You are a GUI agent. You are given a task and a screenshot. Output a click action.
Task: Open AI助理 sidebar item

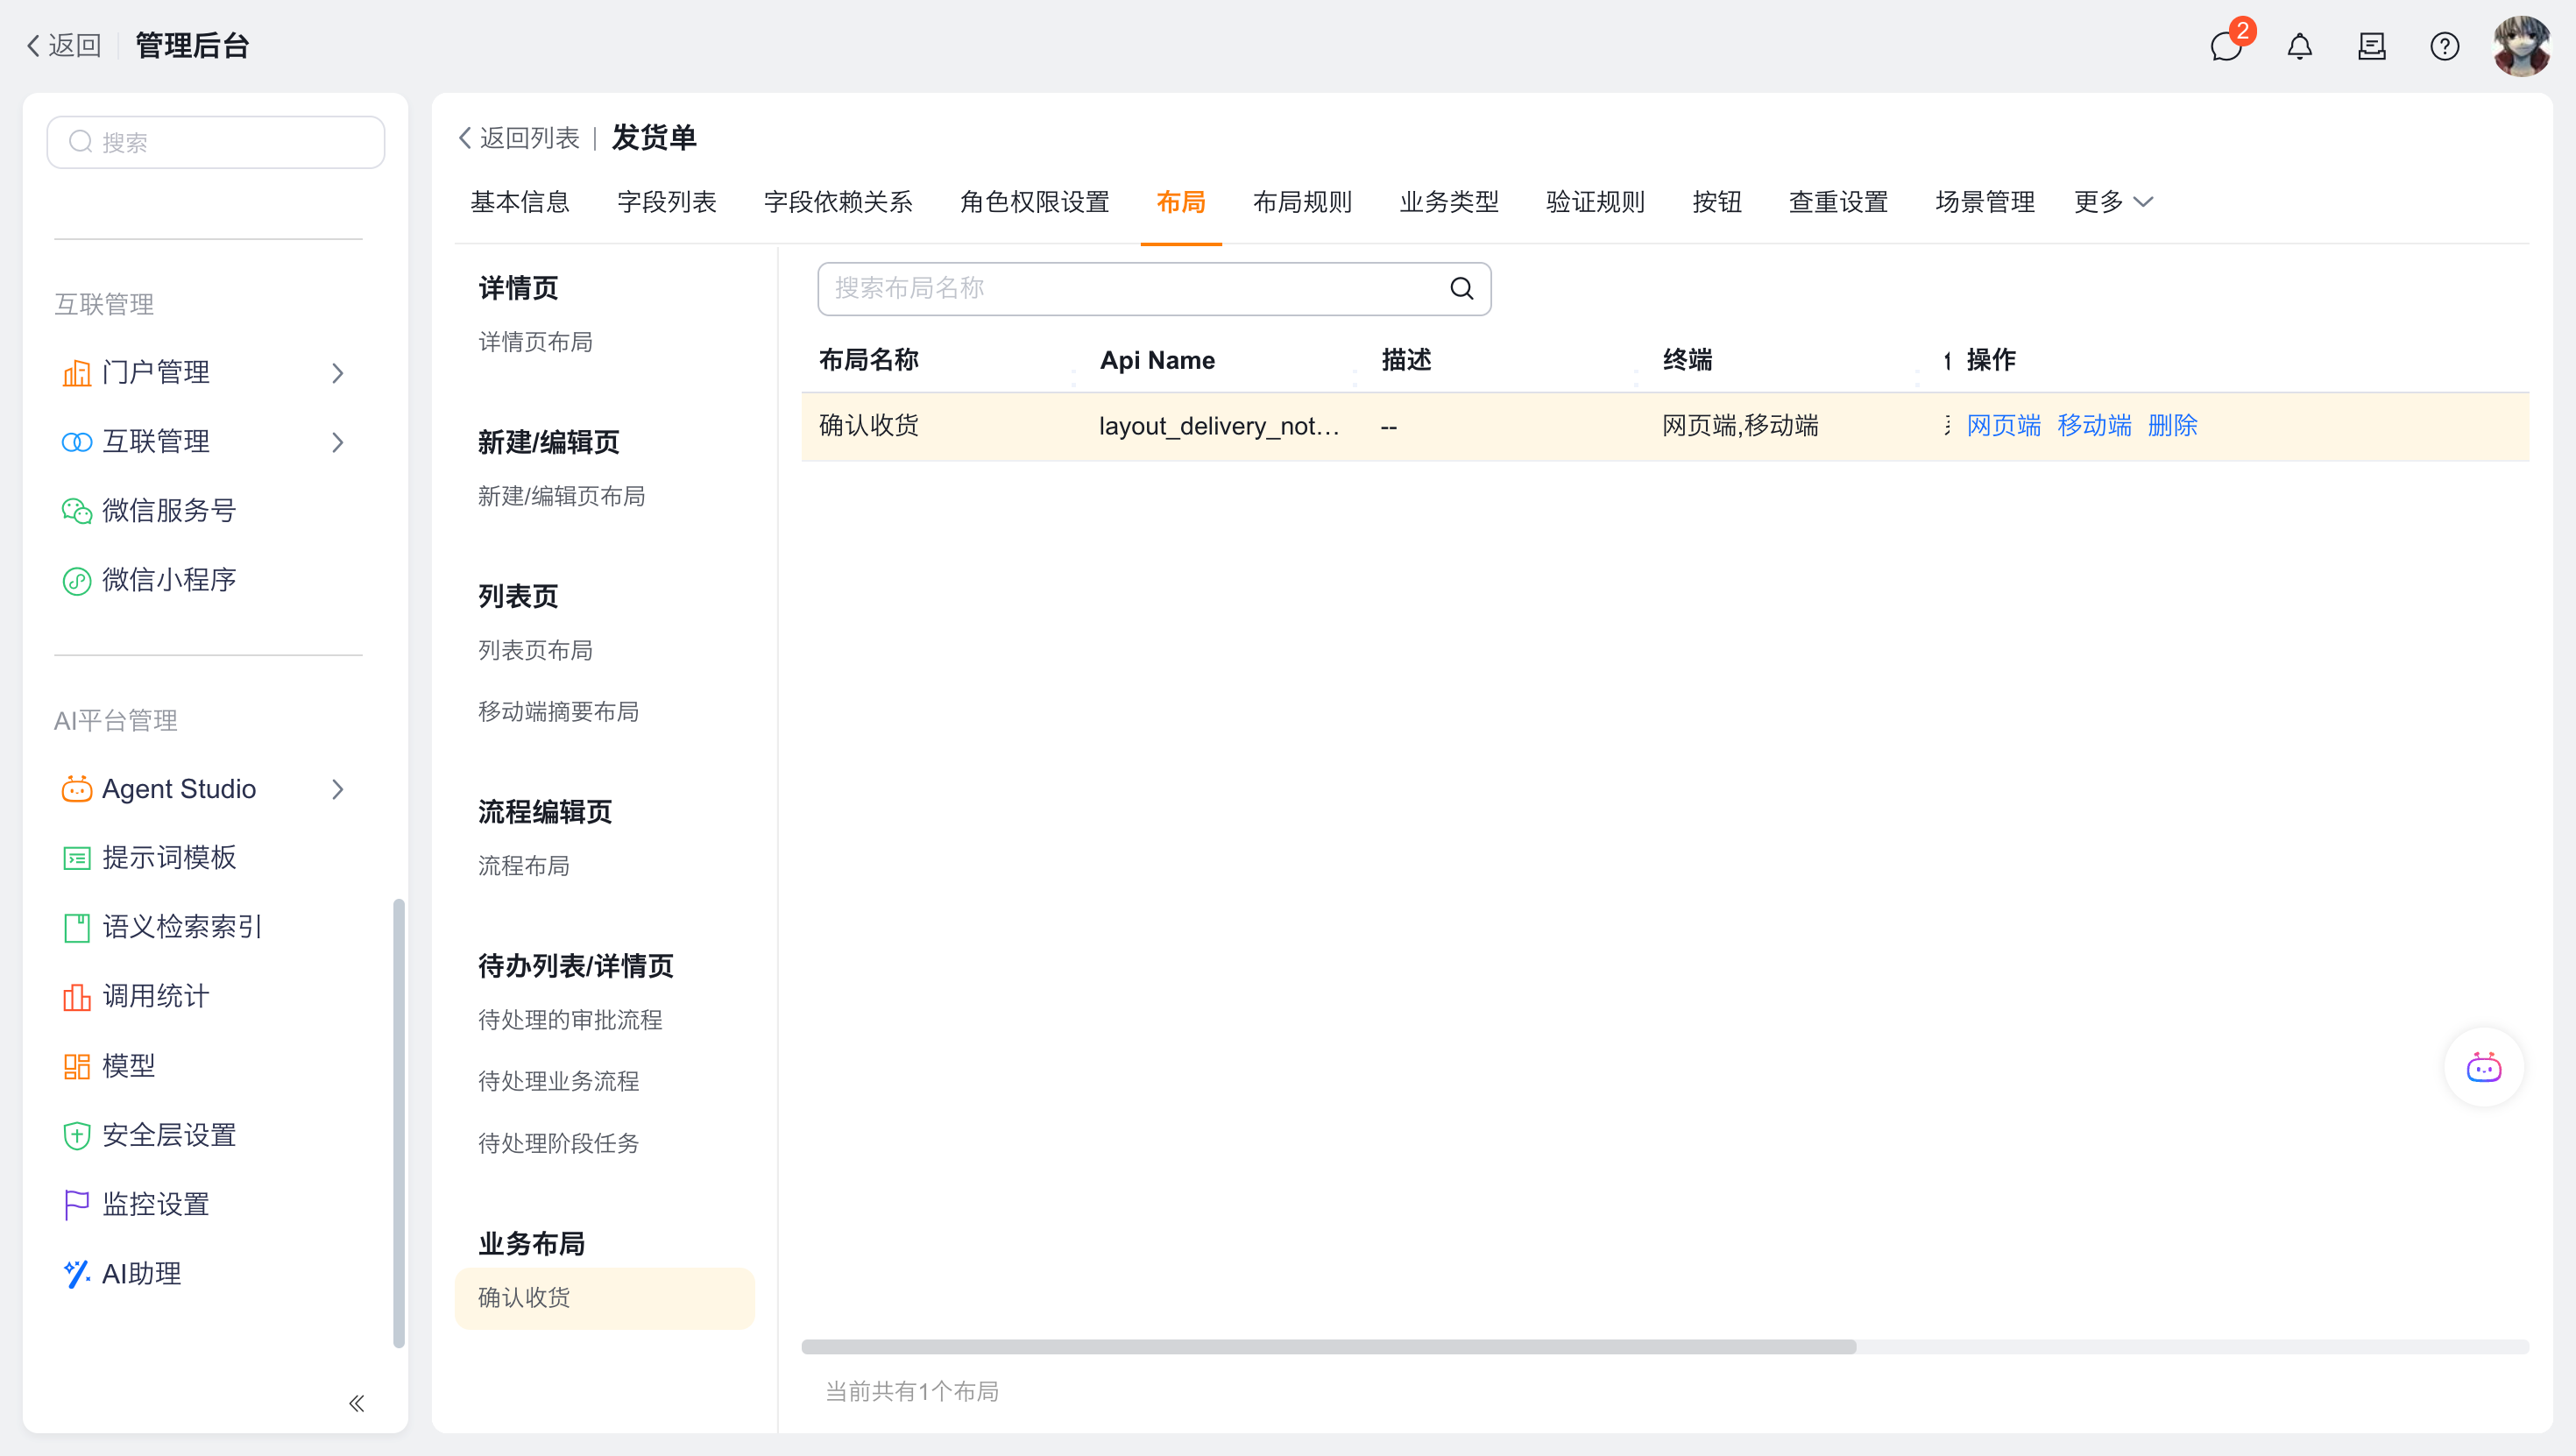pos(141,1273)
